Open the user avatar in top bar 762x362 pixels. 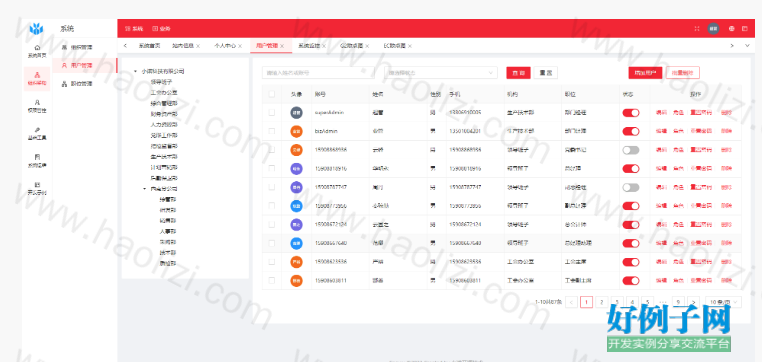pos(713,28)
